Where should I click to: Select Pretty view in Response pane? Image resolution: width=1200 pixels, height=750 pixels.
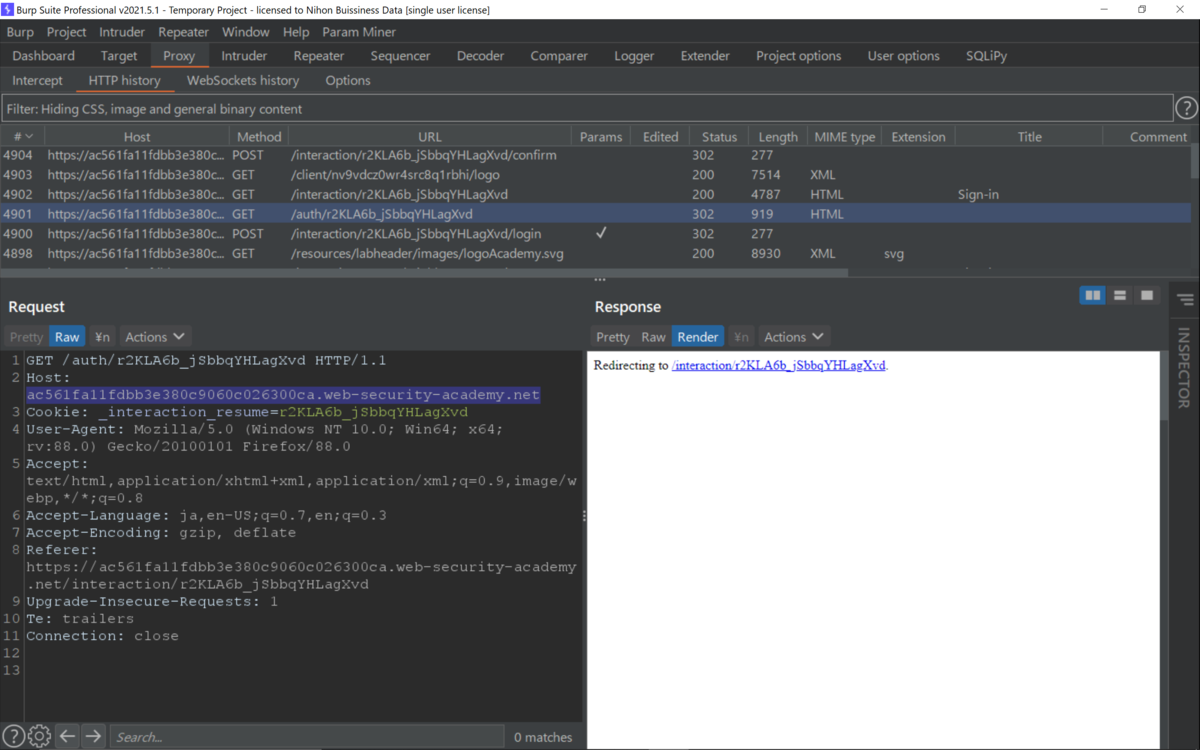click(613, 337)
